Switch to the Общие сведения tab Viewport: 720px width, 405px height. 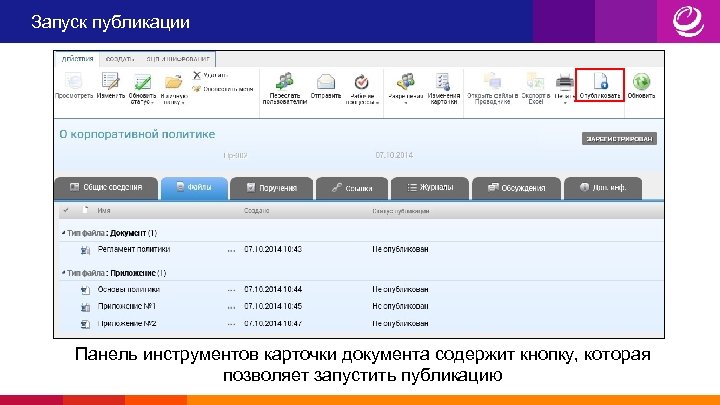coord(106,187)
